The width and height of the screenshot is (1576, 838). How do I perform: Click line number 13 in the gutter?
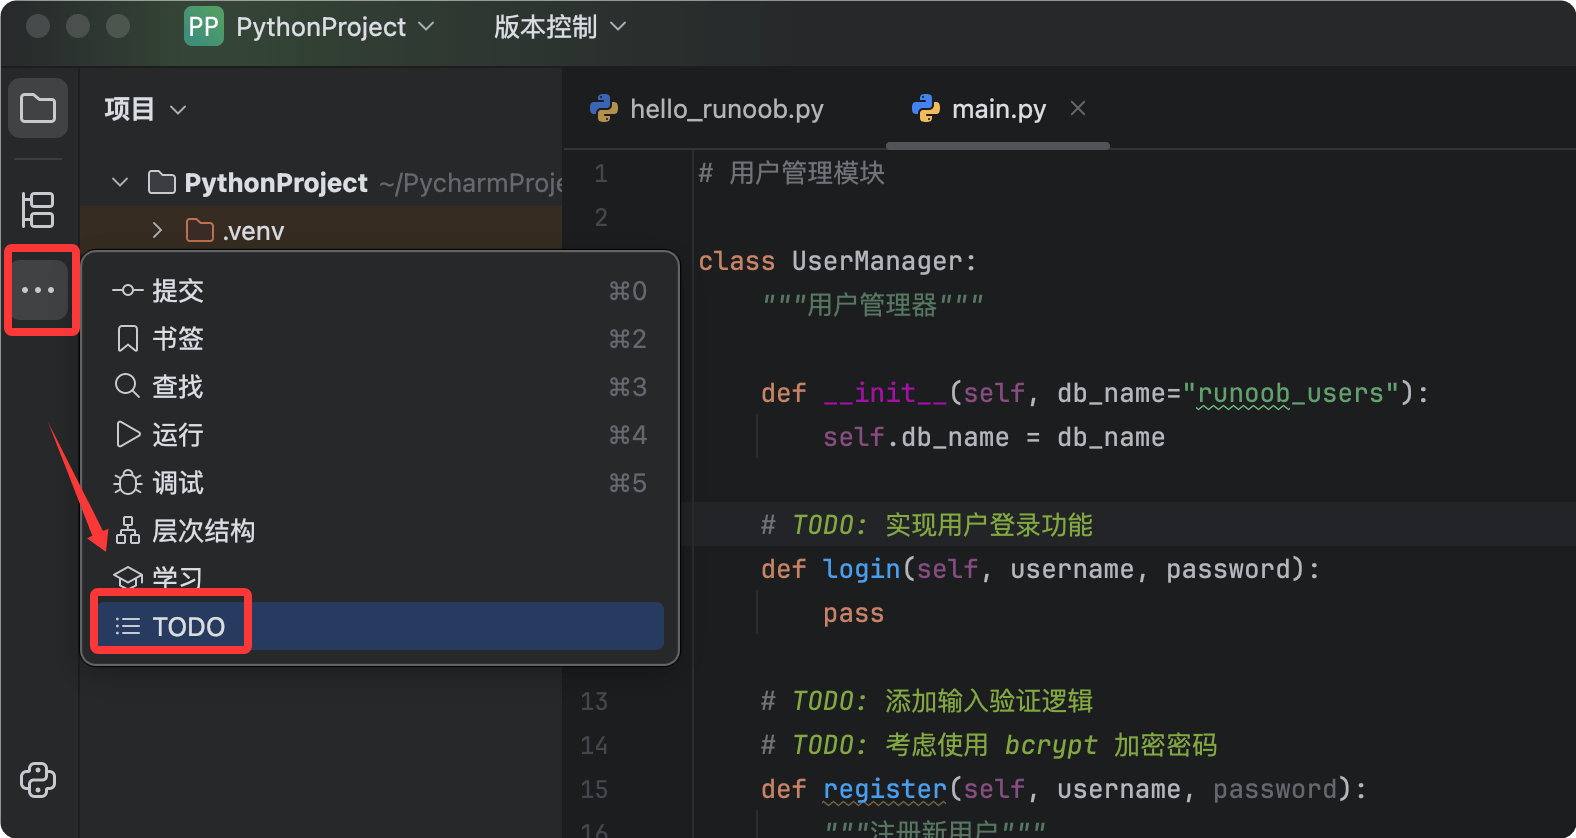pos(594,701)
